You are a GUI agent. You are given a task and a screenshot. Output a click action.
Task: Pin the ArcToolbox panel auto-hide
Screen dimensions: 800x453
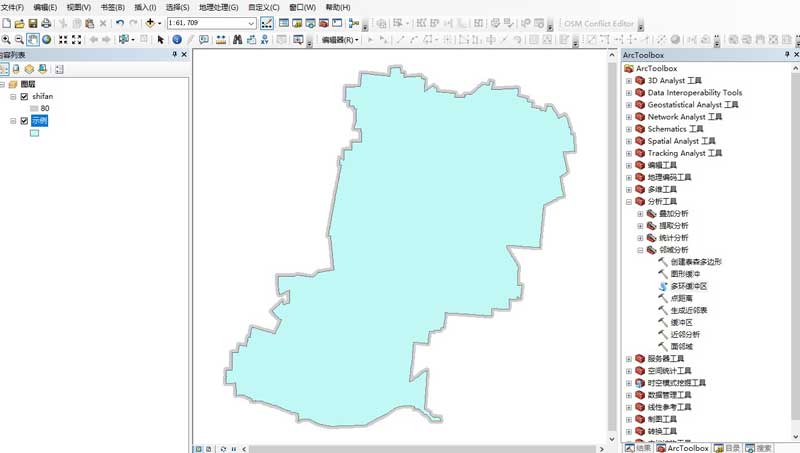(787, 55)
